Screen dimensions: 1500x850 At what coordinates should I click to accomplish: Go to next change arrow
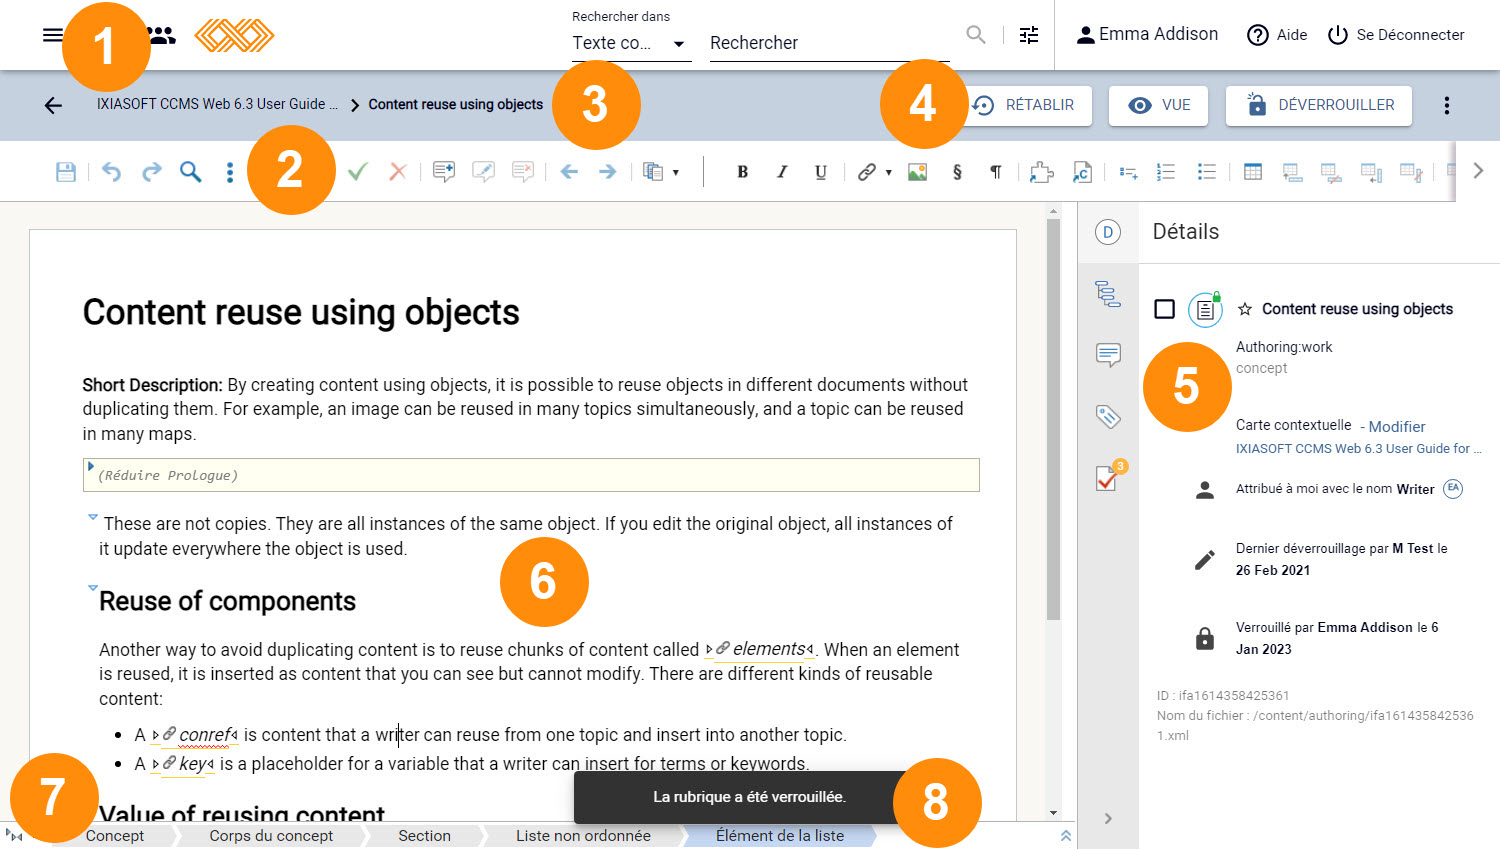607,172
